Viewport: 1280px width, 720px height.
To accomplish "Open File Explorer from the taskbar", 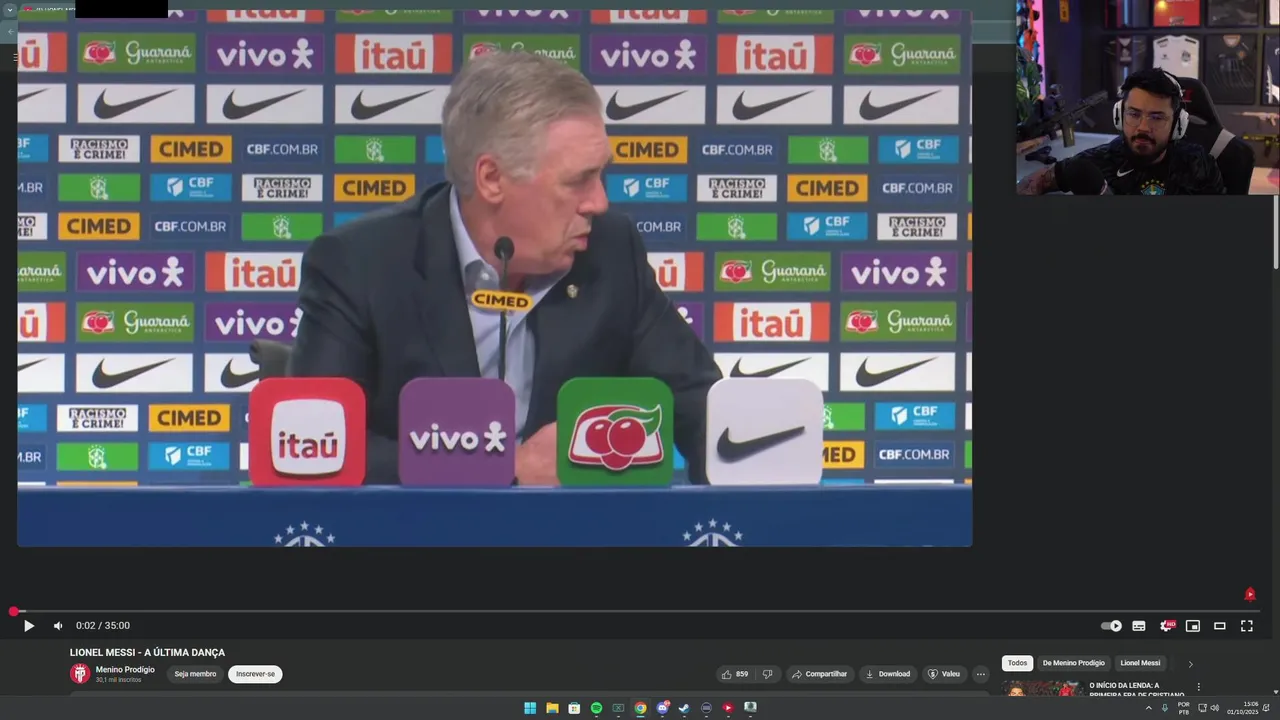I will [552, 708].
